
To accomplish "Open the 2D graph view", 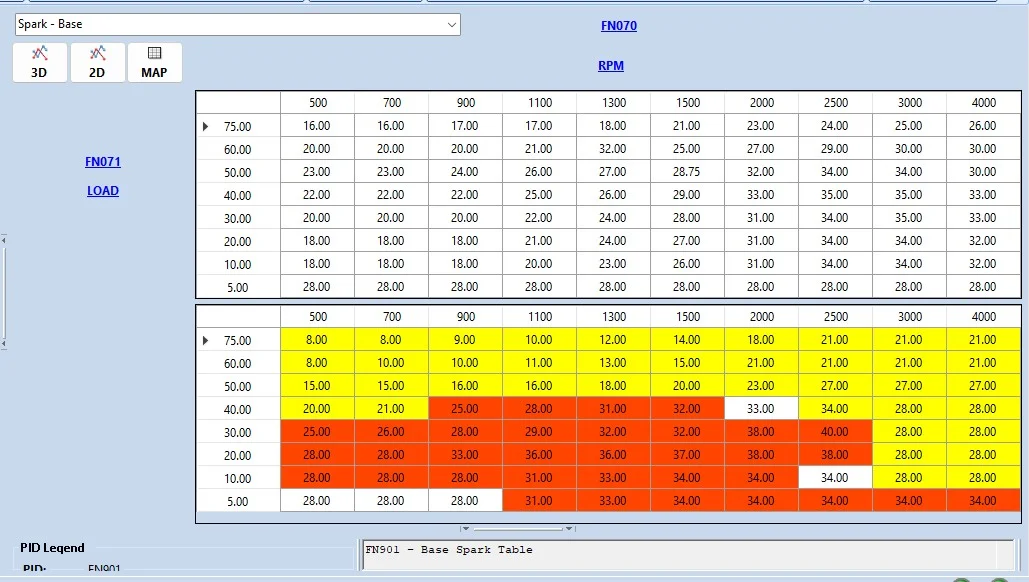I will [97, 62].
